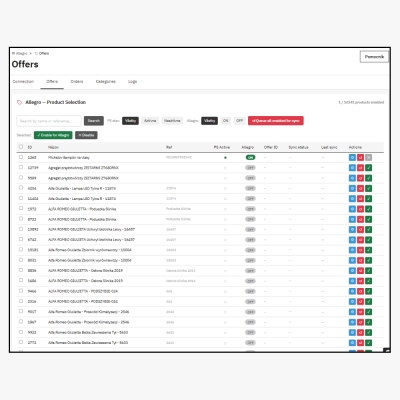Click the blue action icon in row 9922
The width and height of the screenshot is (400, 400).
coord(352,332)
